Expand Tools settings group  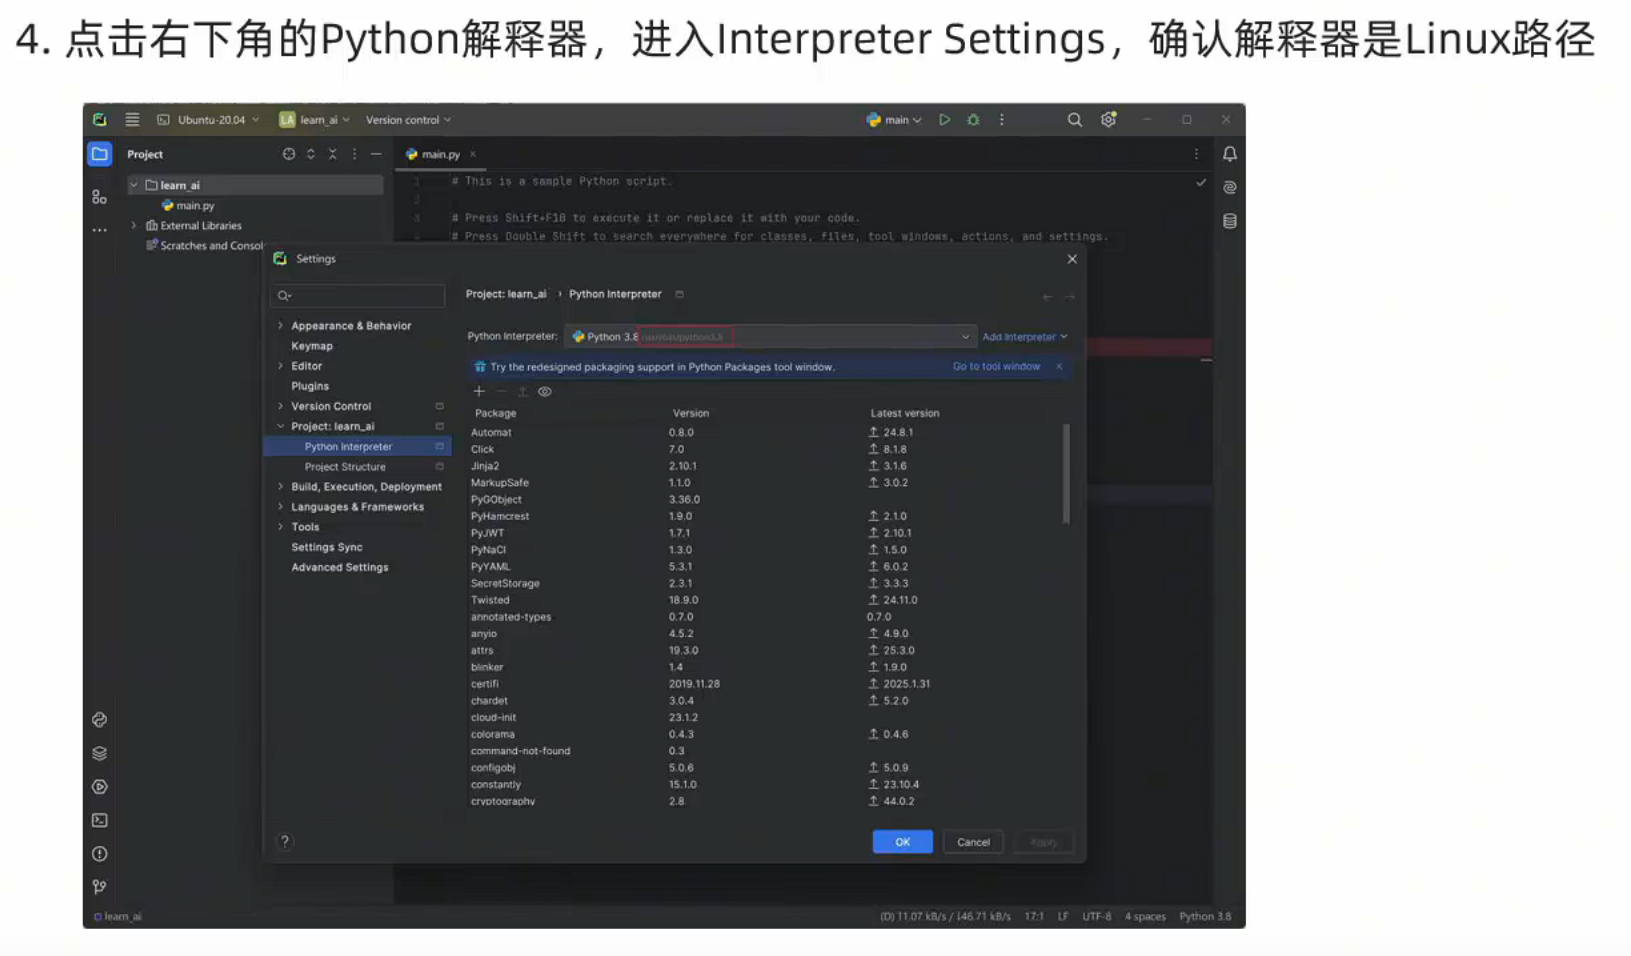280,527
